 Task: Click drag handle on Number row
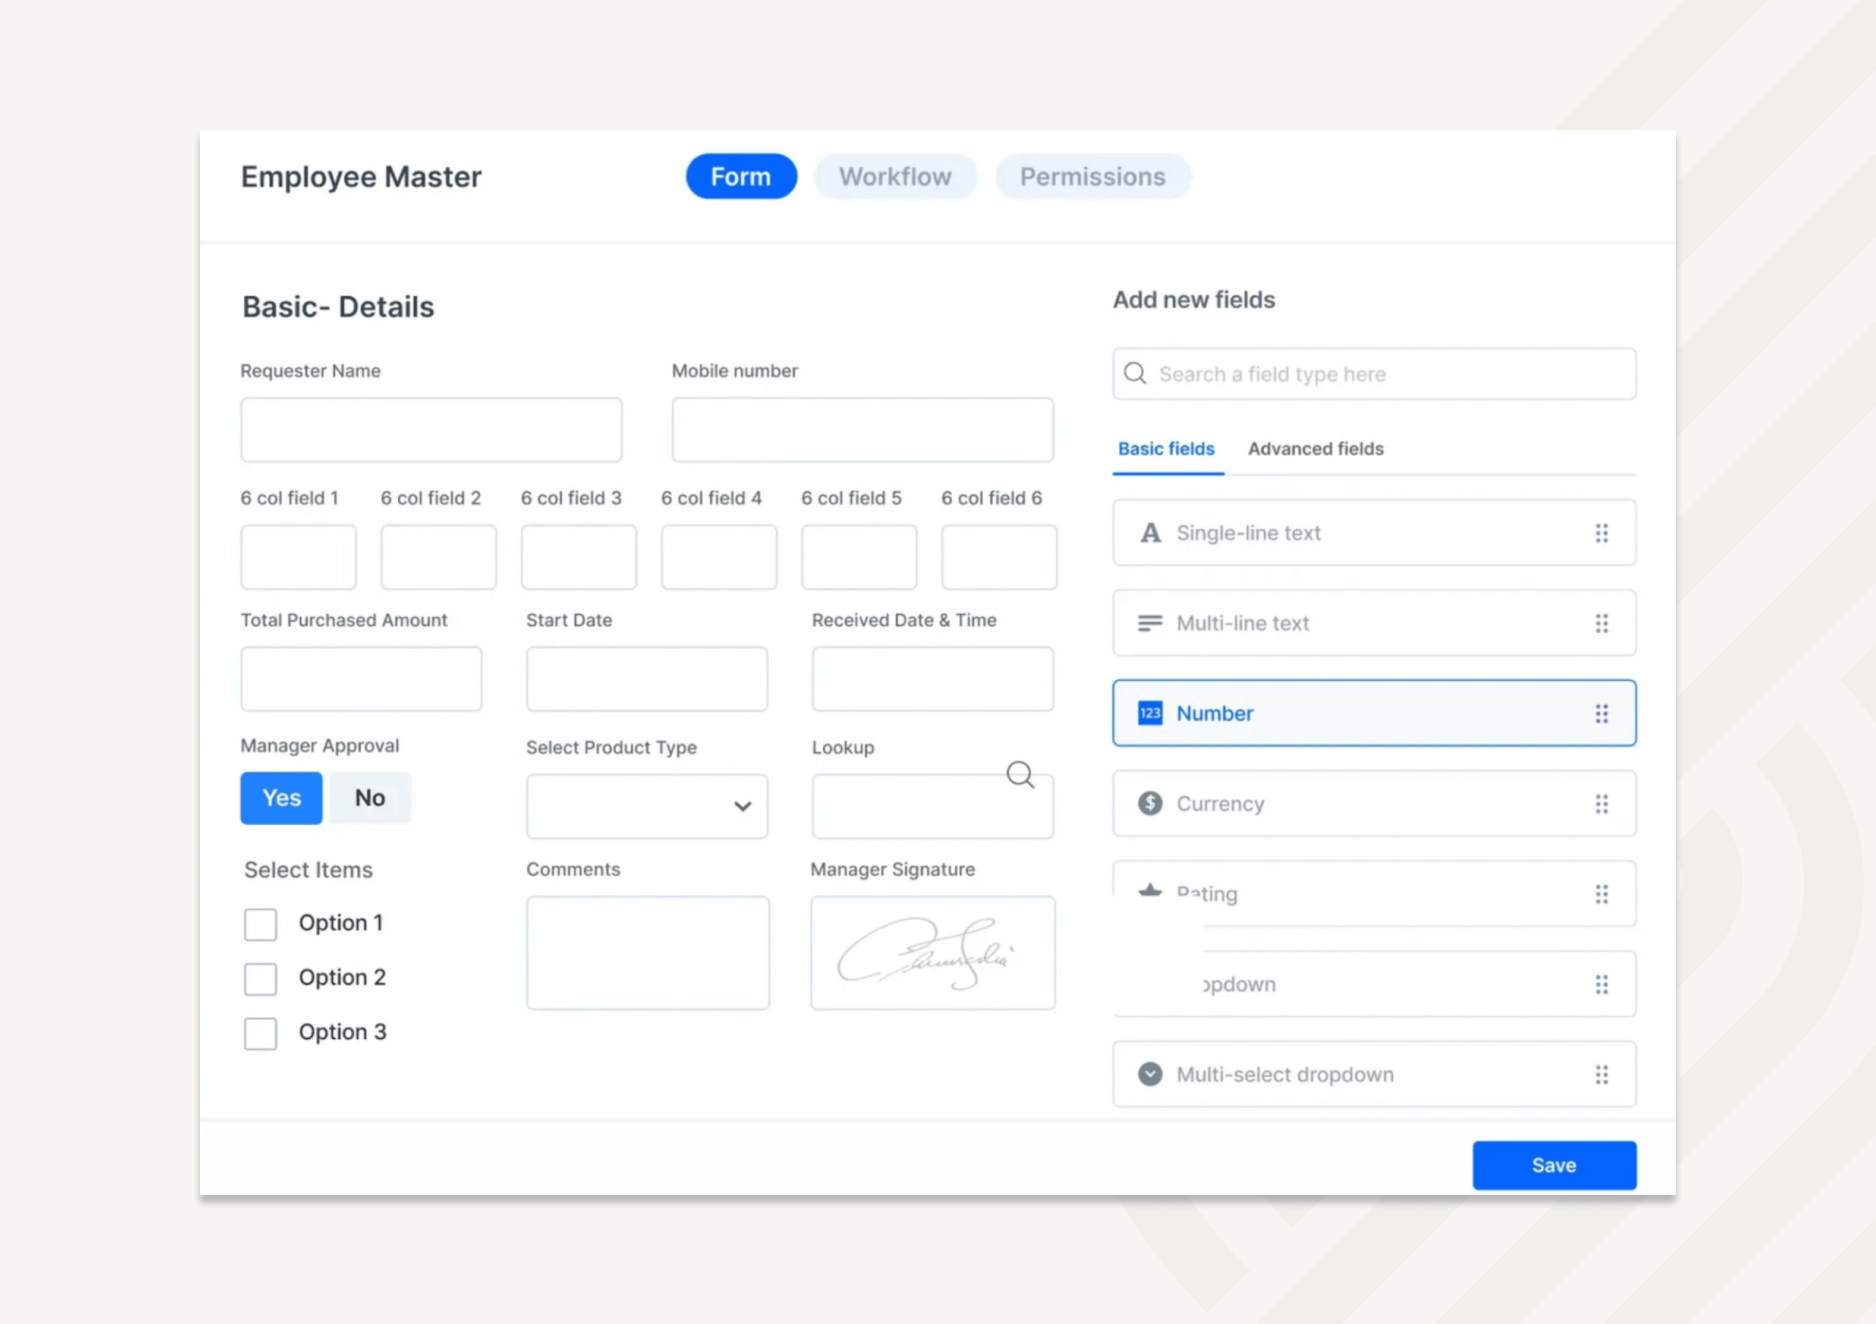1602,713
